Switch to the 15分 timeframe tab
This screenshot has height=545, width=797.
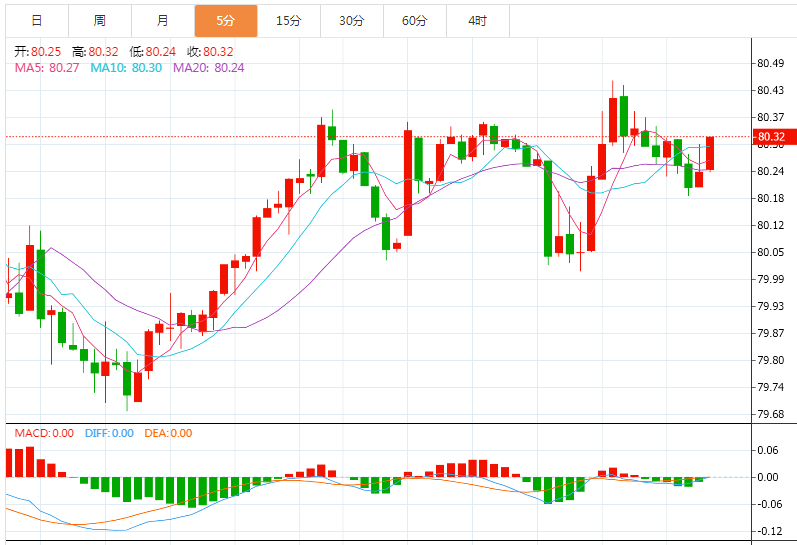(288, 20)
